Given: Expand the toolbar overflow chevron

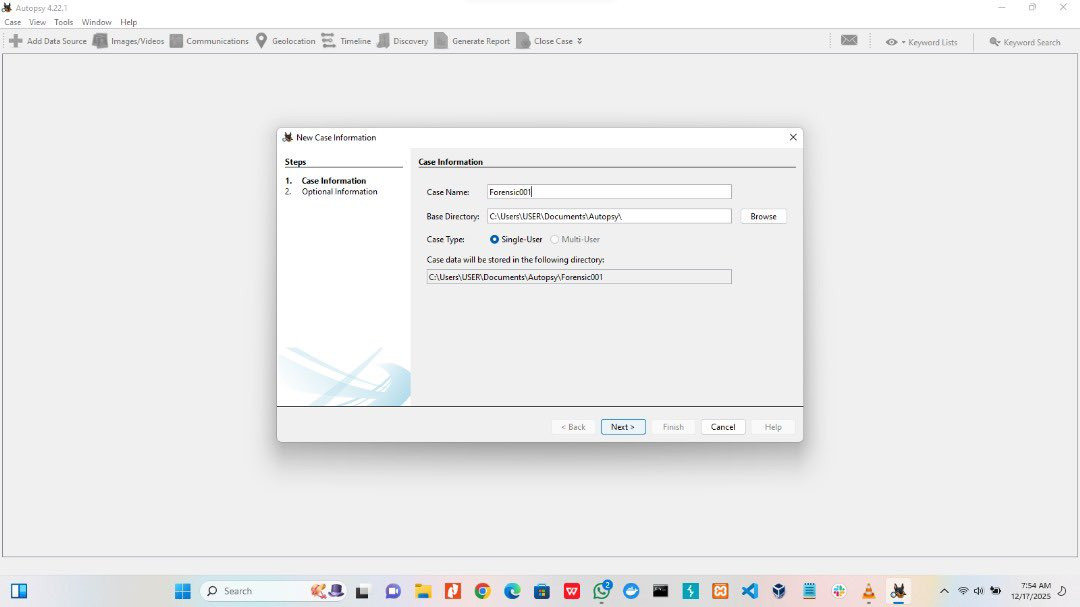Looking at the screenshot, I should [579, 41].
